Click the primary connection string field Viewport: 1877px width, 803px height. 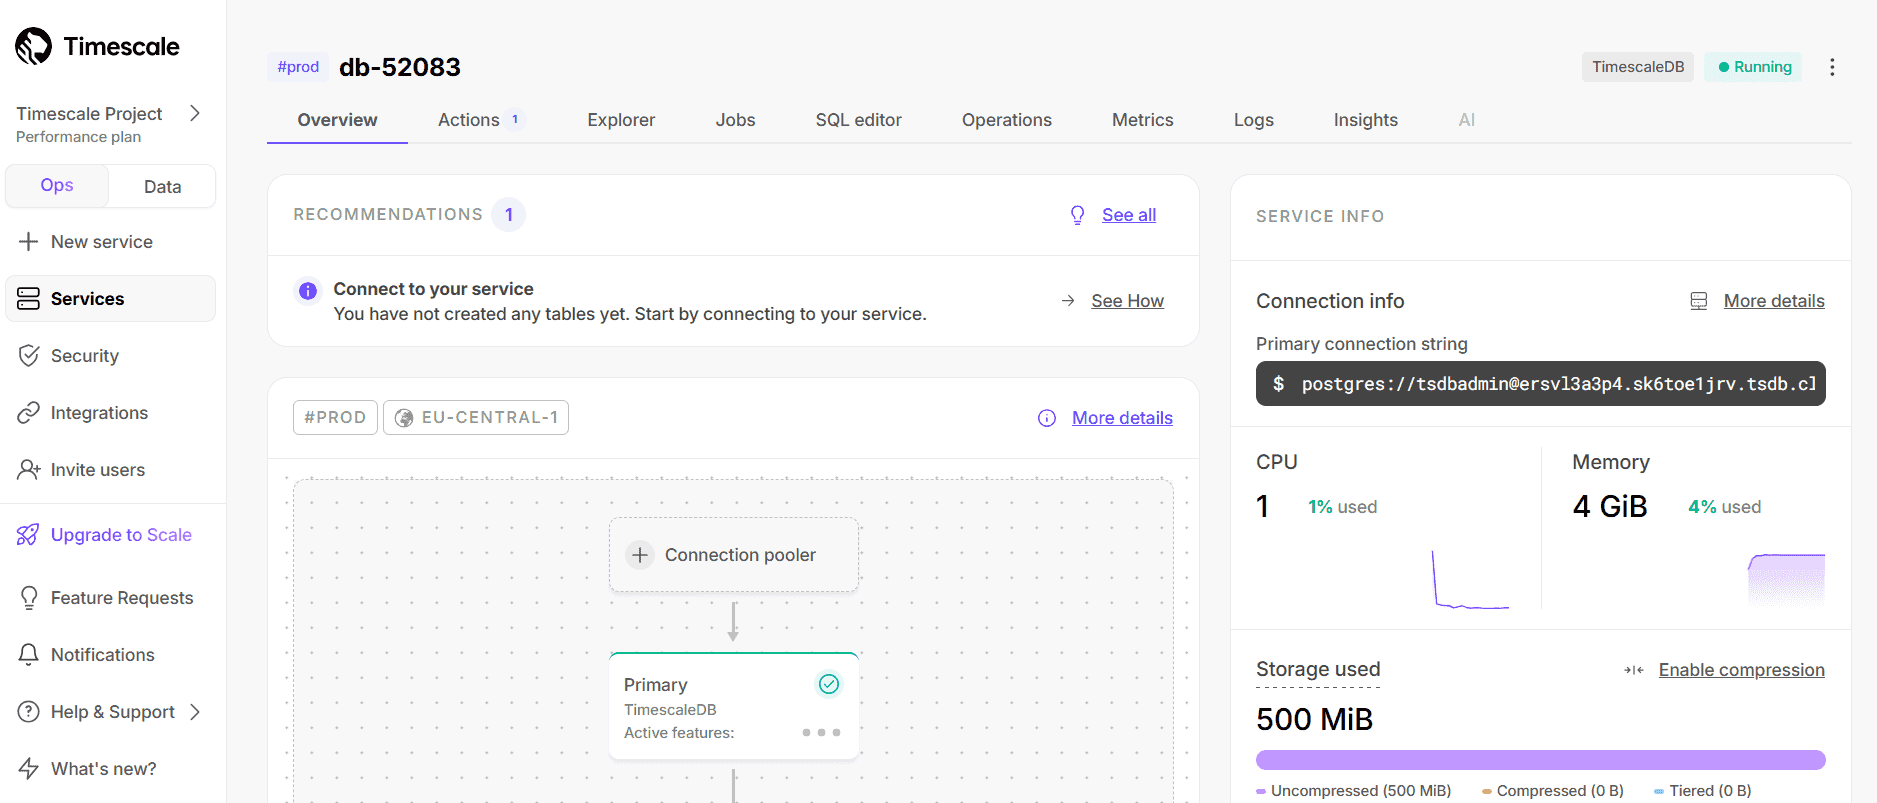[x=1540, y=384]
